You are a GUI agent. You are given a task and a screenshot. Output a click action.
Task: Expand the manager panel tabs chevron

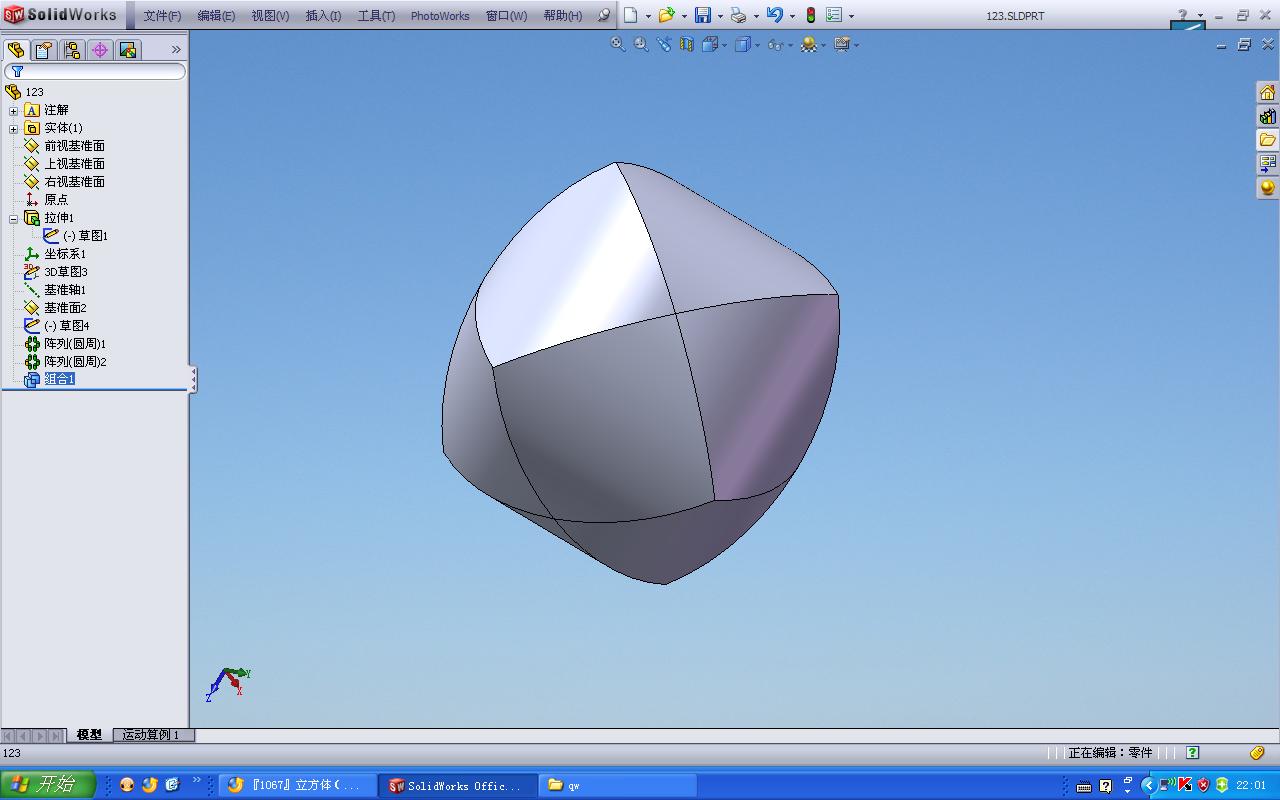tap(176, 49)
